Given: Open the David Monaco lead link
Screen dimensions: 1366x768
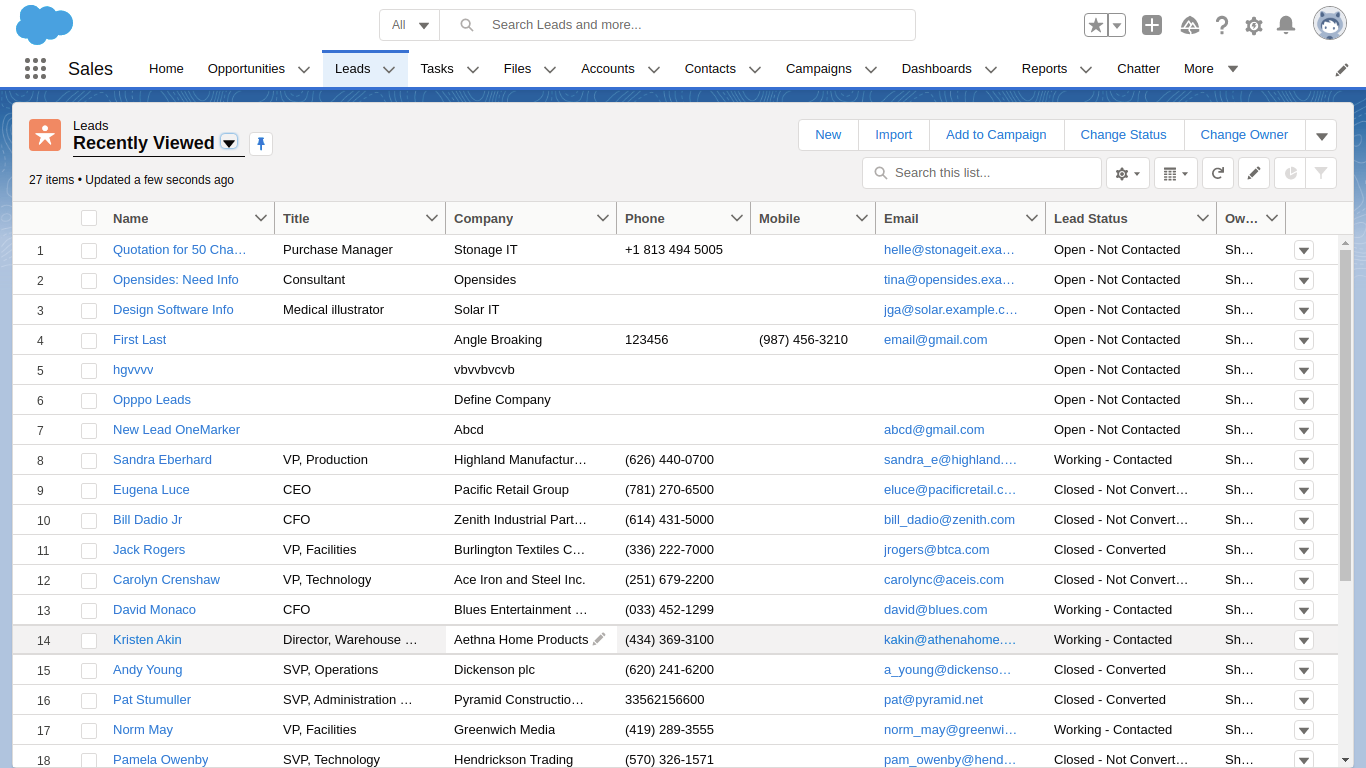Looking at the screenshot, I should click(x=154, y=610).
